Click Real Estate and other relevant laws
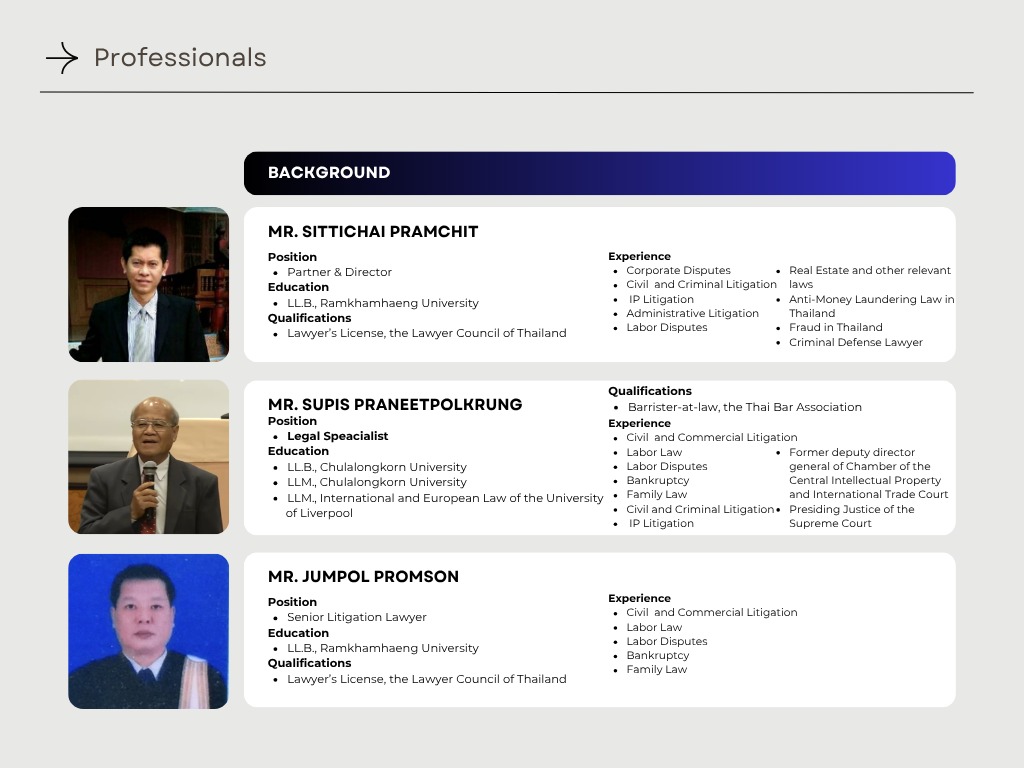The width and height of the screenshot is (1024, 768). [870, 278]
